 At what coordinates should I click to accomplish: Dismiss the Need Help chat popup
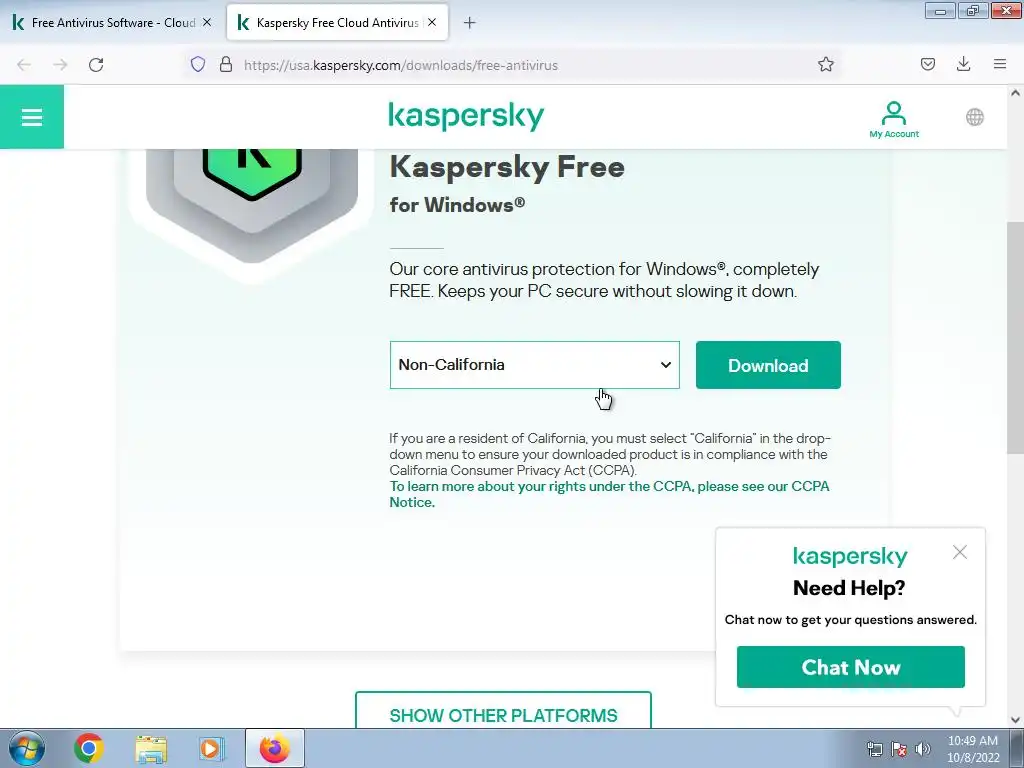959,552
